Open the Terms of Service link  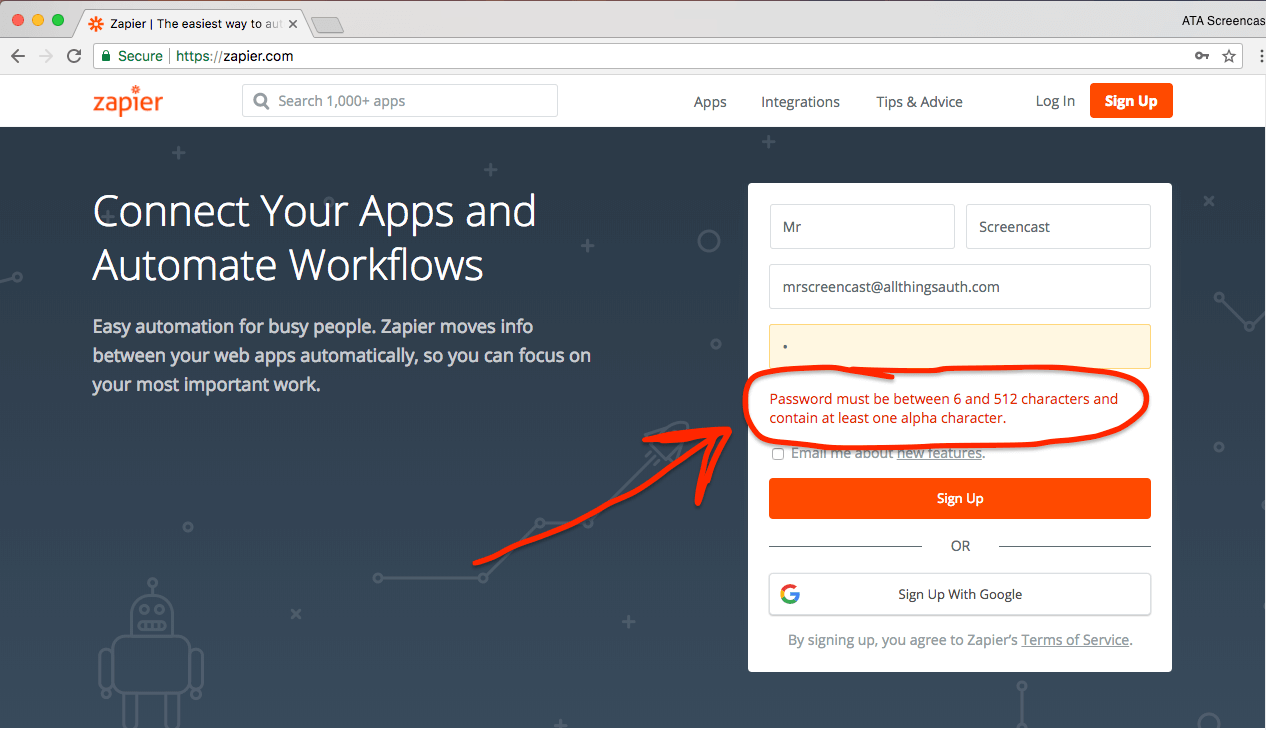point(1075,640)
